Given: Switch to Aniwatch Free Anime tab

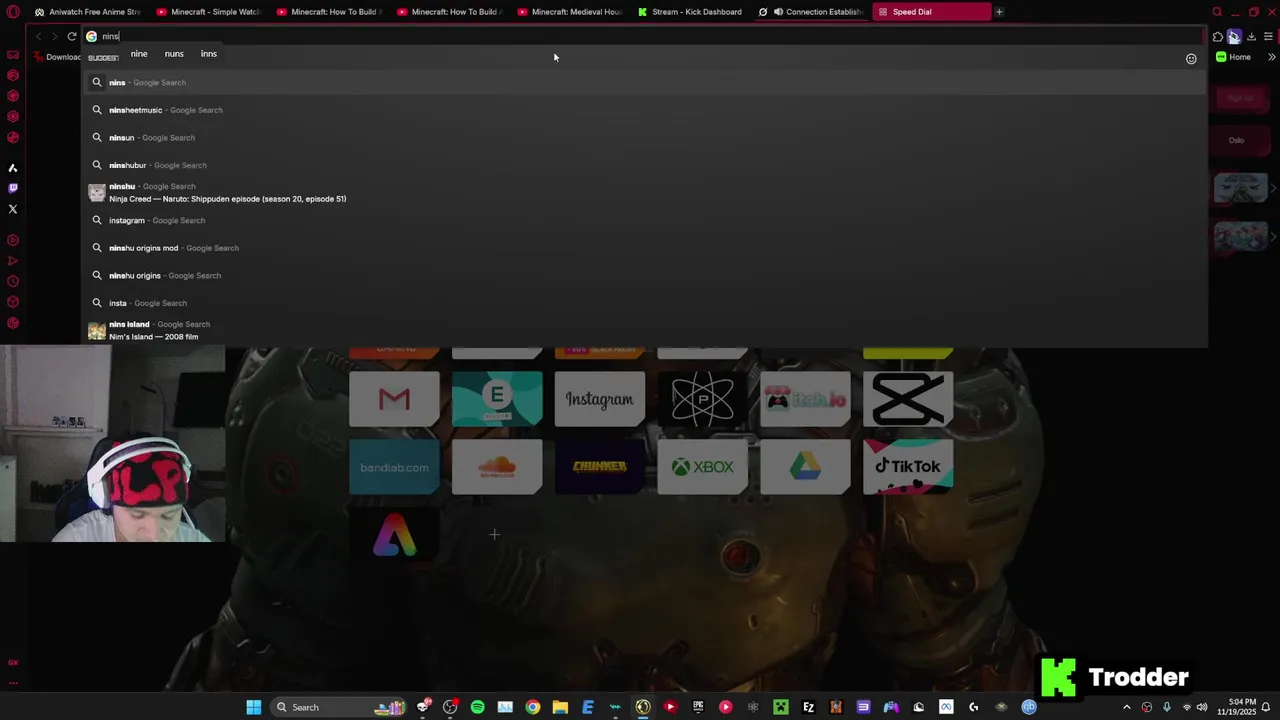Looking at the screenshot, I should click(87, 12).
